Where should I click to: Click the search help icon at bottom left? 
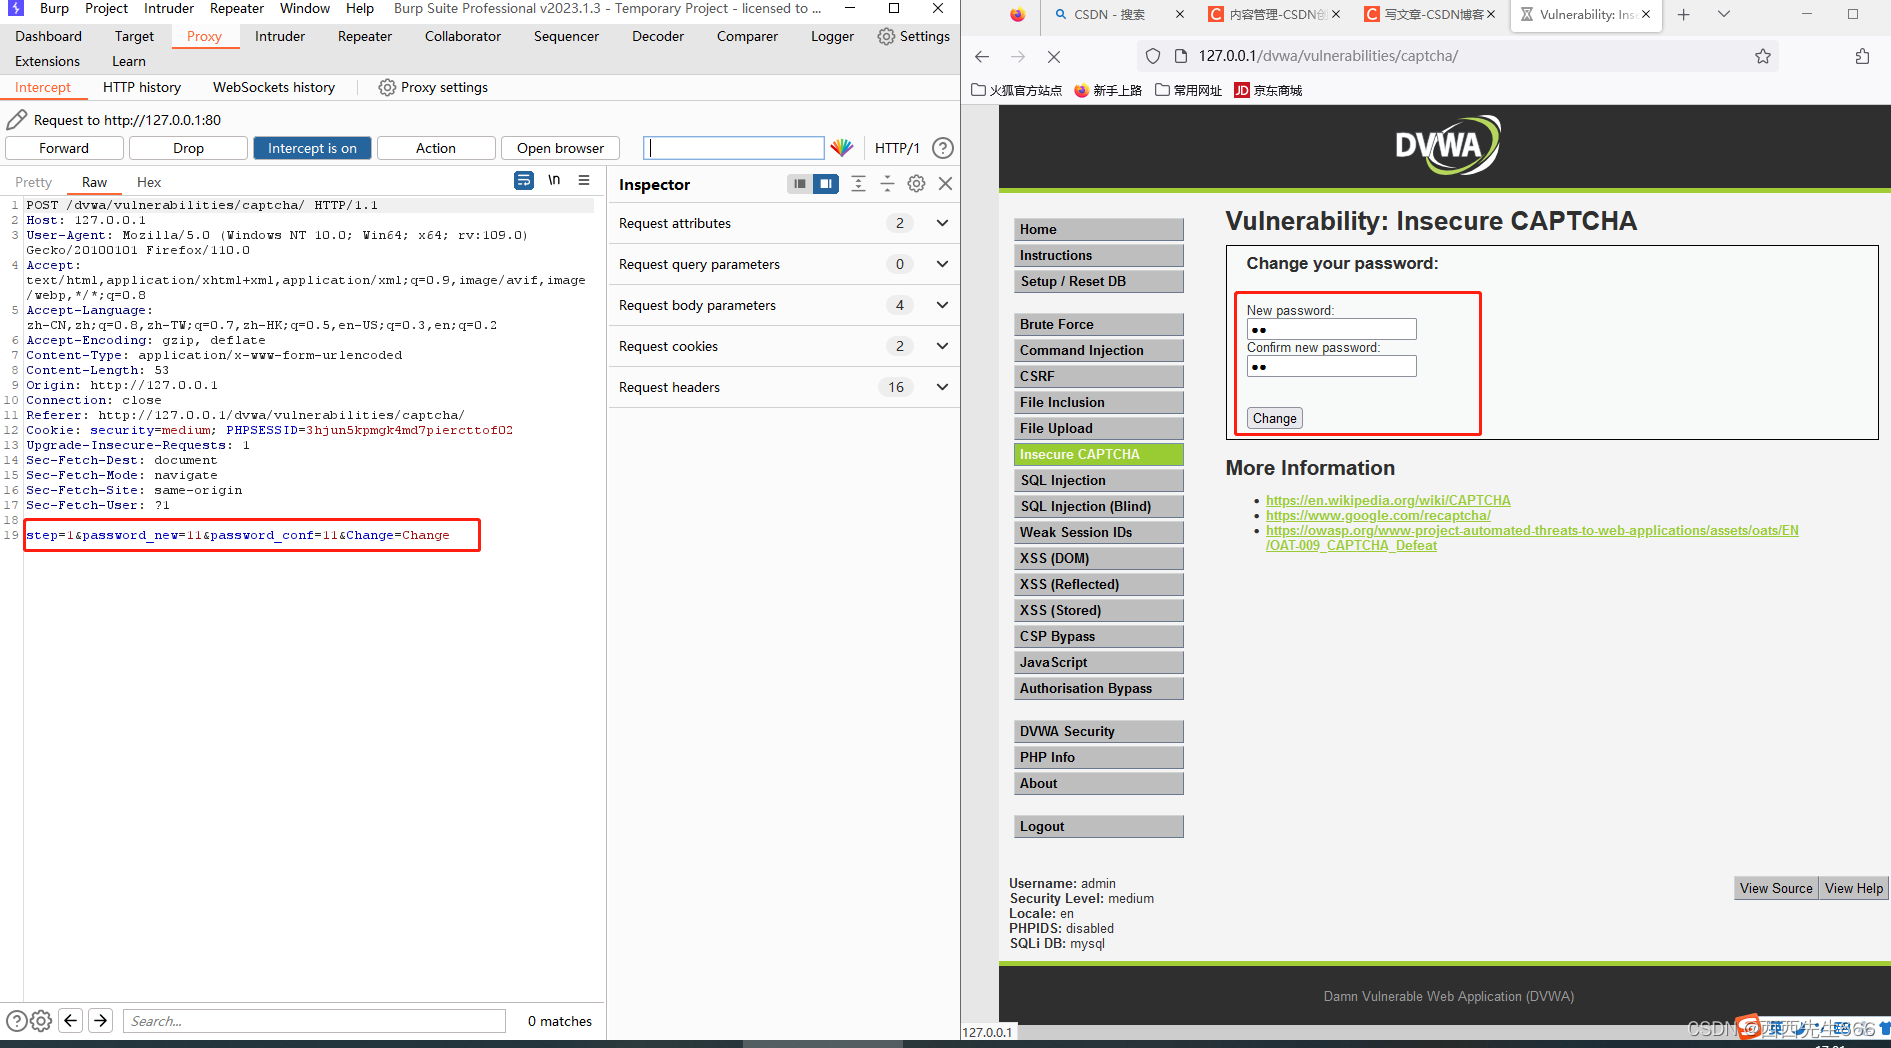[x=16, y=1021]
